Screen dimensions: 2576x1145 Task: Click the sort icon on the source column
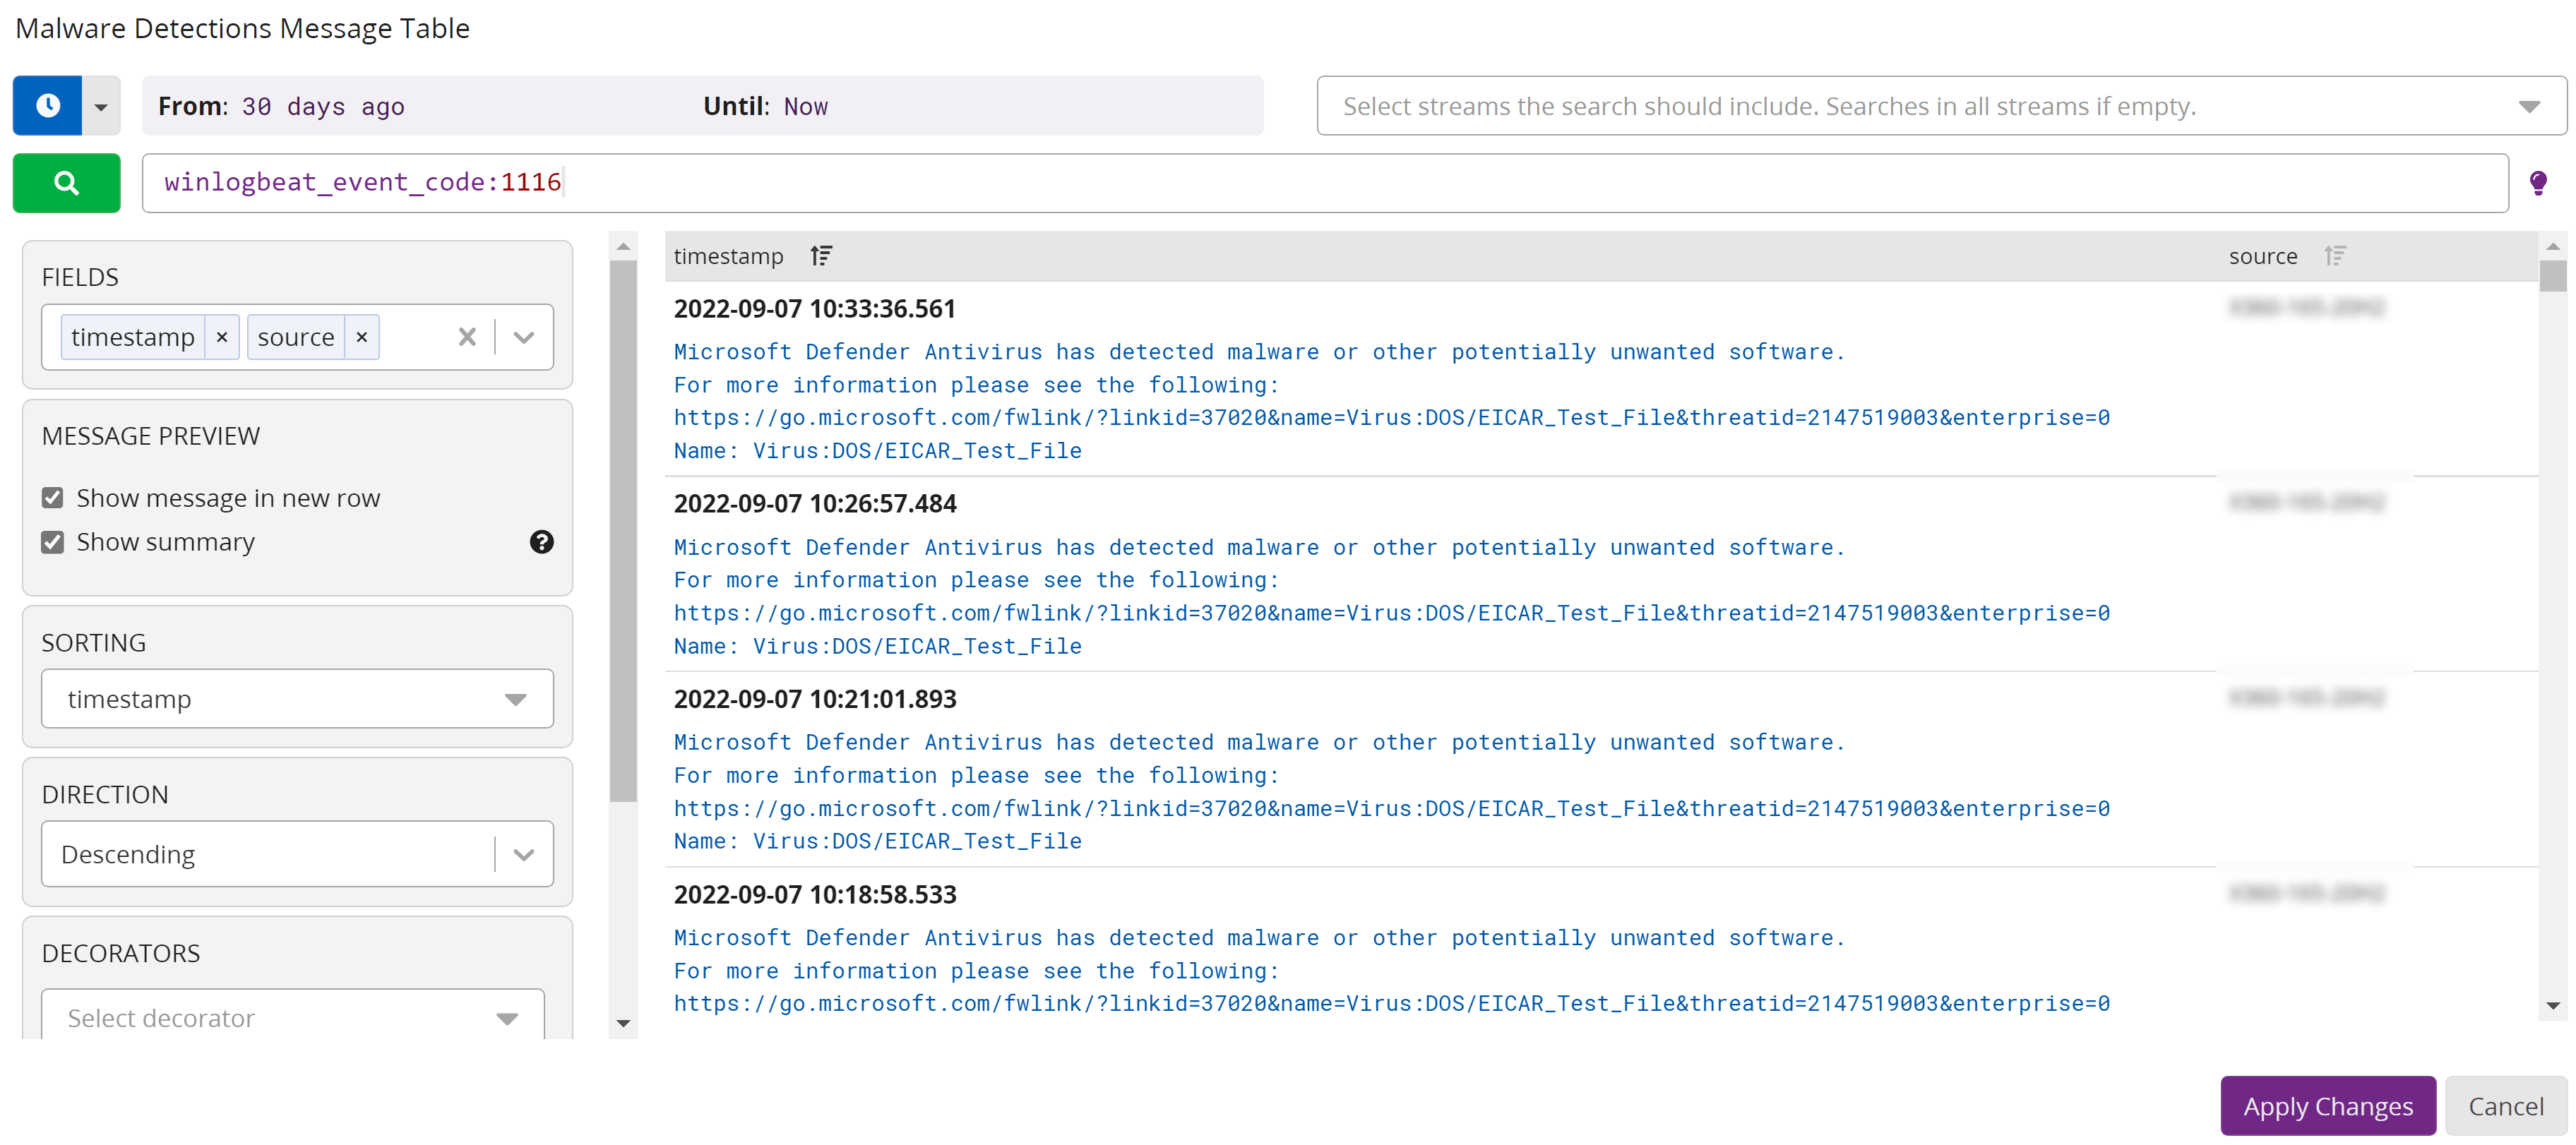pos(2336,255)
